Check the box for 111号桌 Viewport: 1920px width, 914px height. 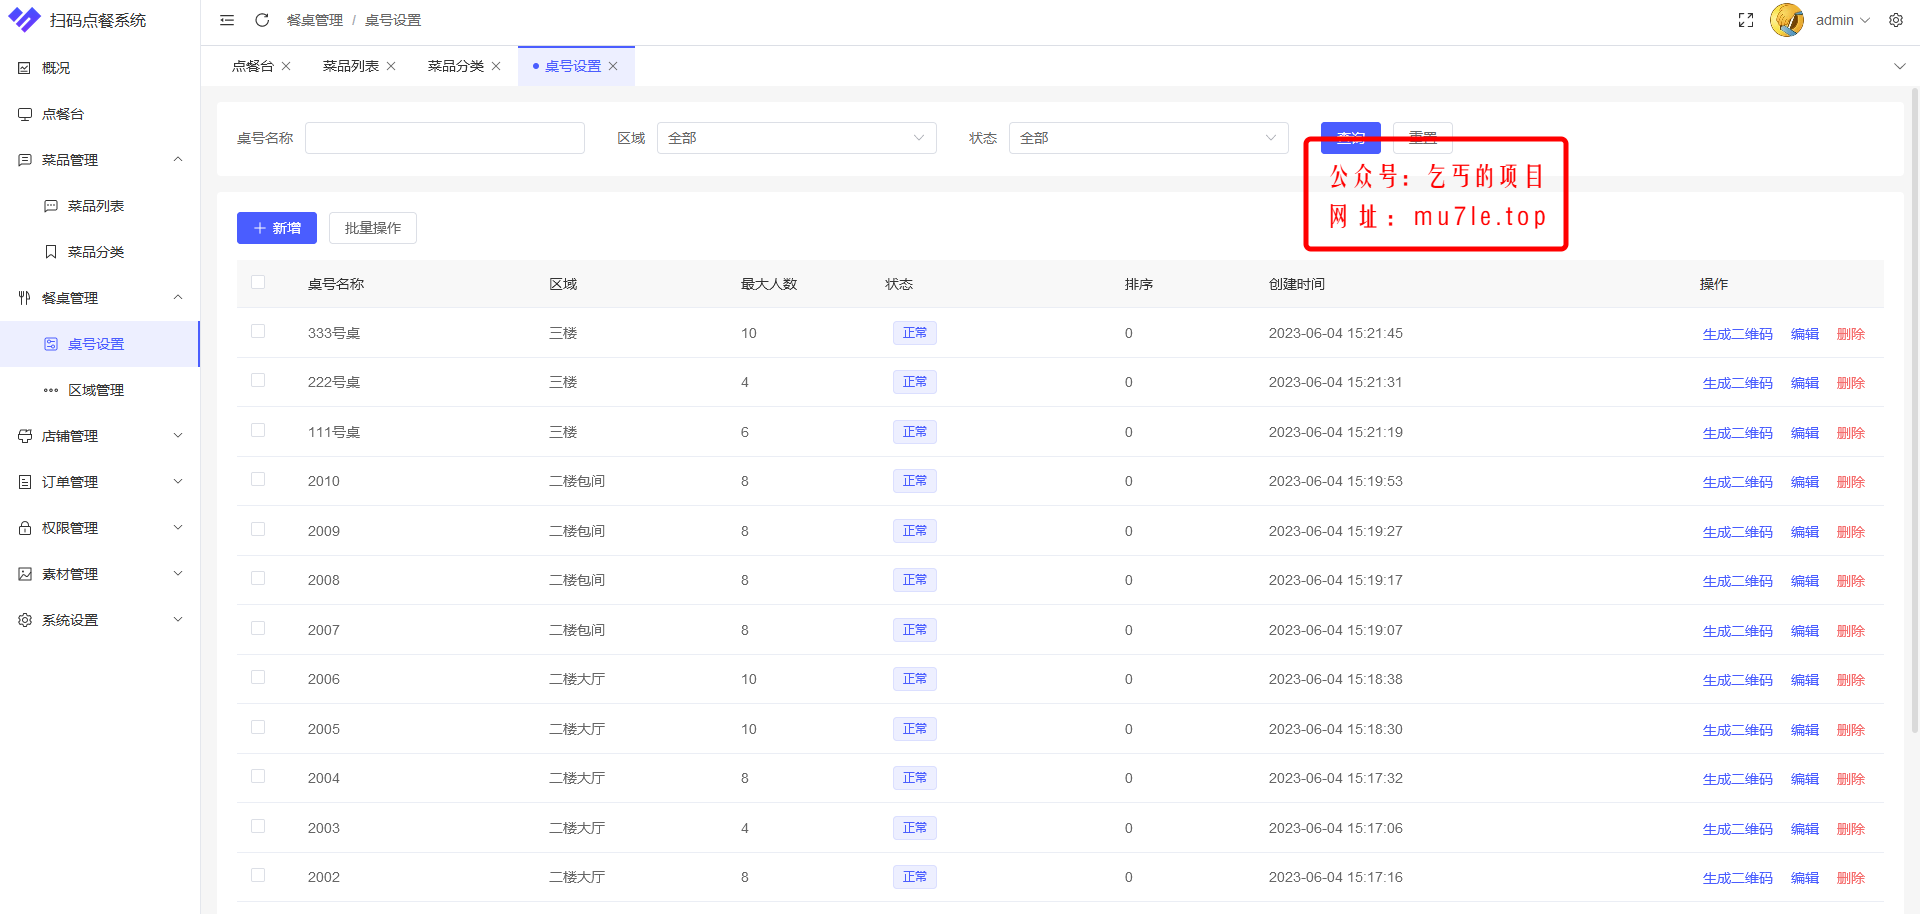coord(258,430)
